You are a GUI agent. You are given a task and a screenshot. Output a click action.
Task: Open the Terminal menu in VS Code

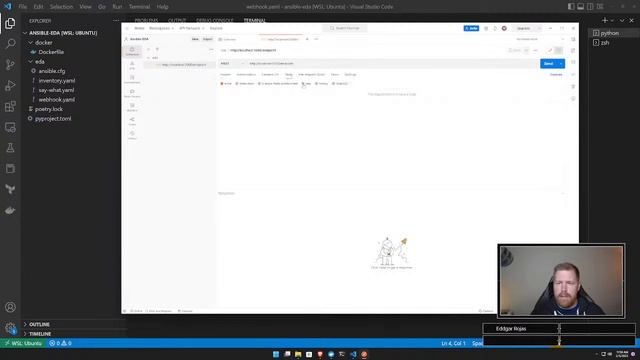(x=139, y=7)
